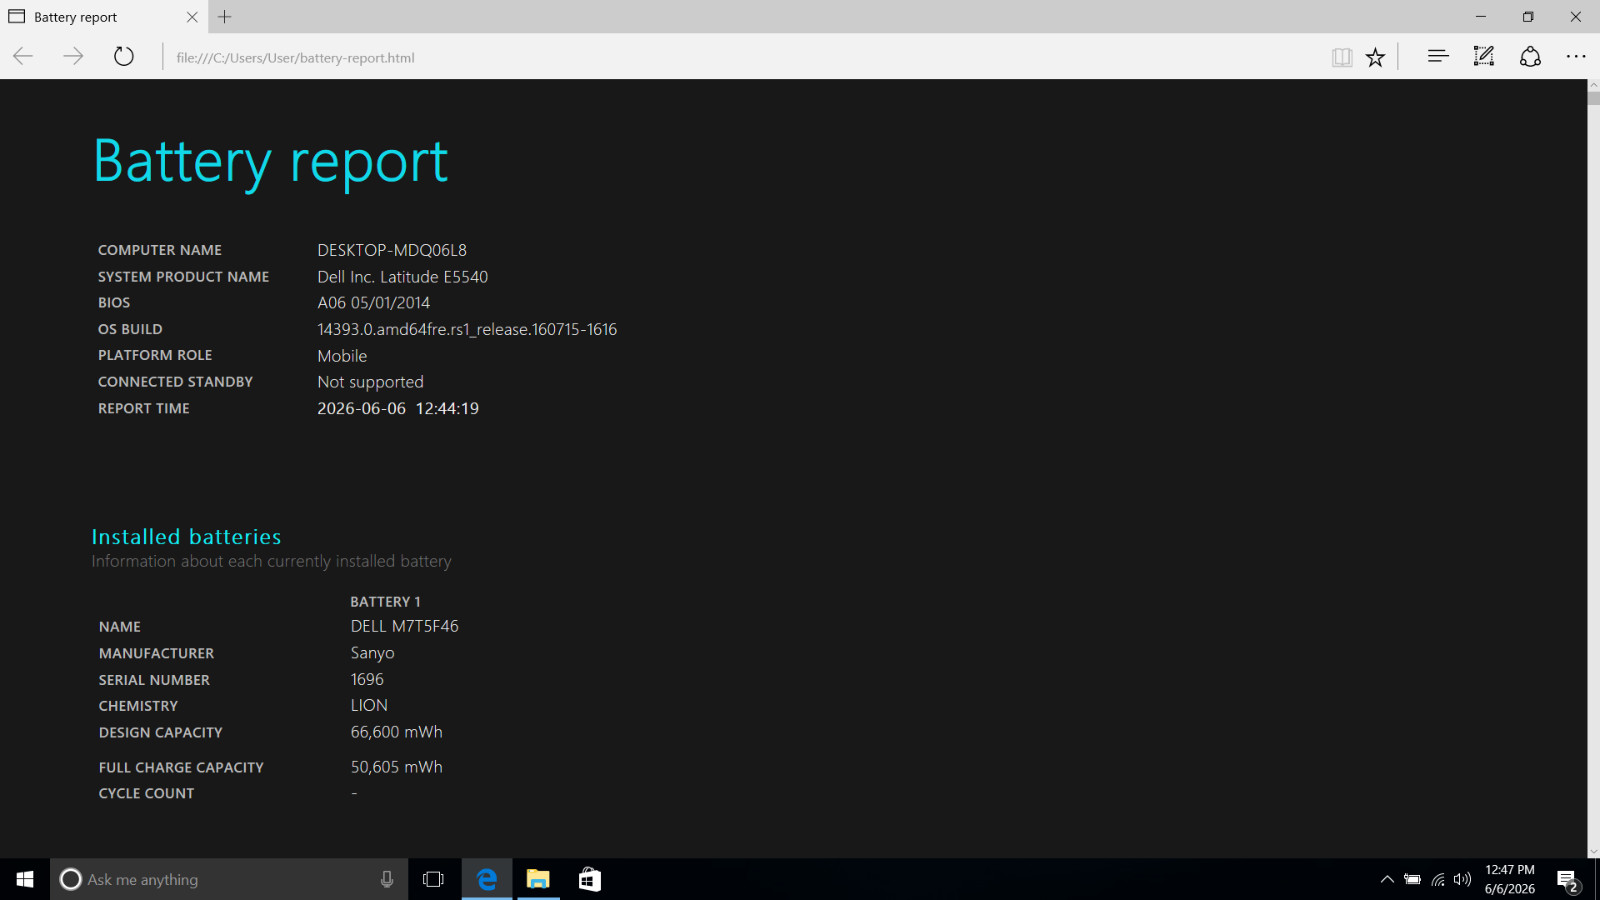The width and height of the screenshot is (1600, 900).
Task: Click the CYCLE COUNT label
Action: [x=146, y=793]
